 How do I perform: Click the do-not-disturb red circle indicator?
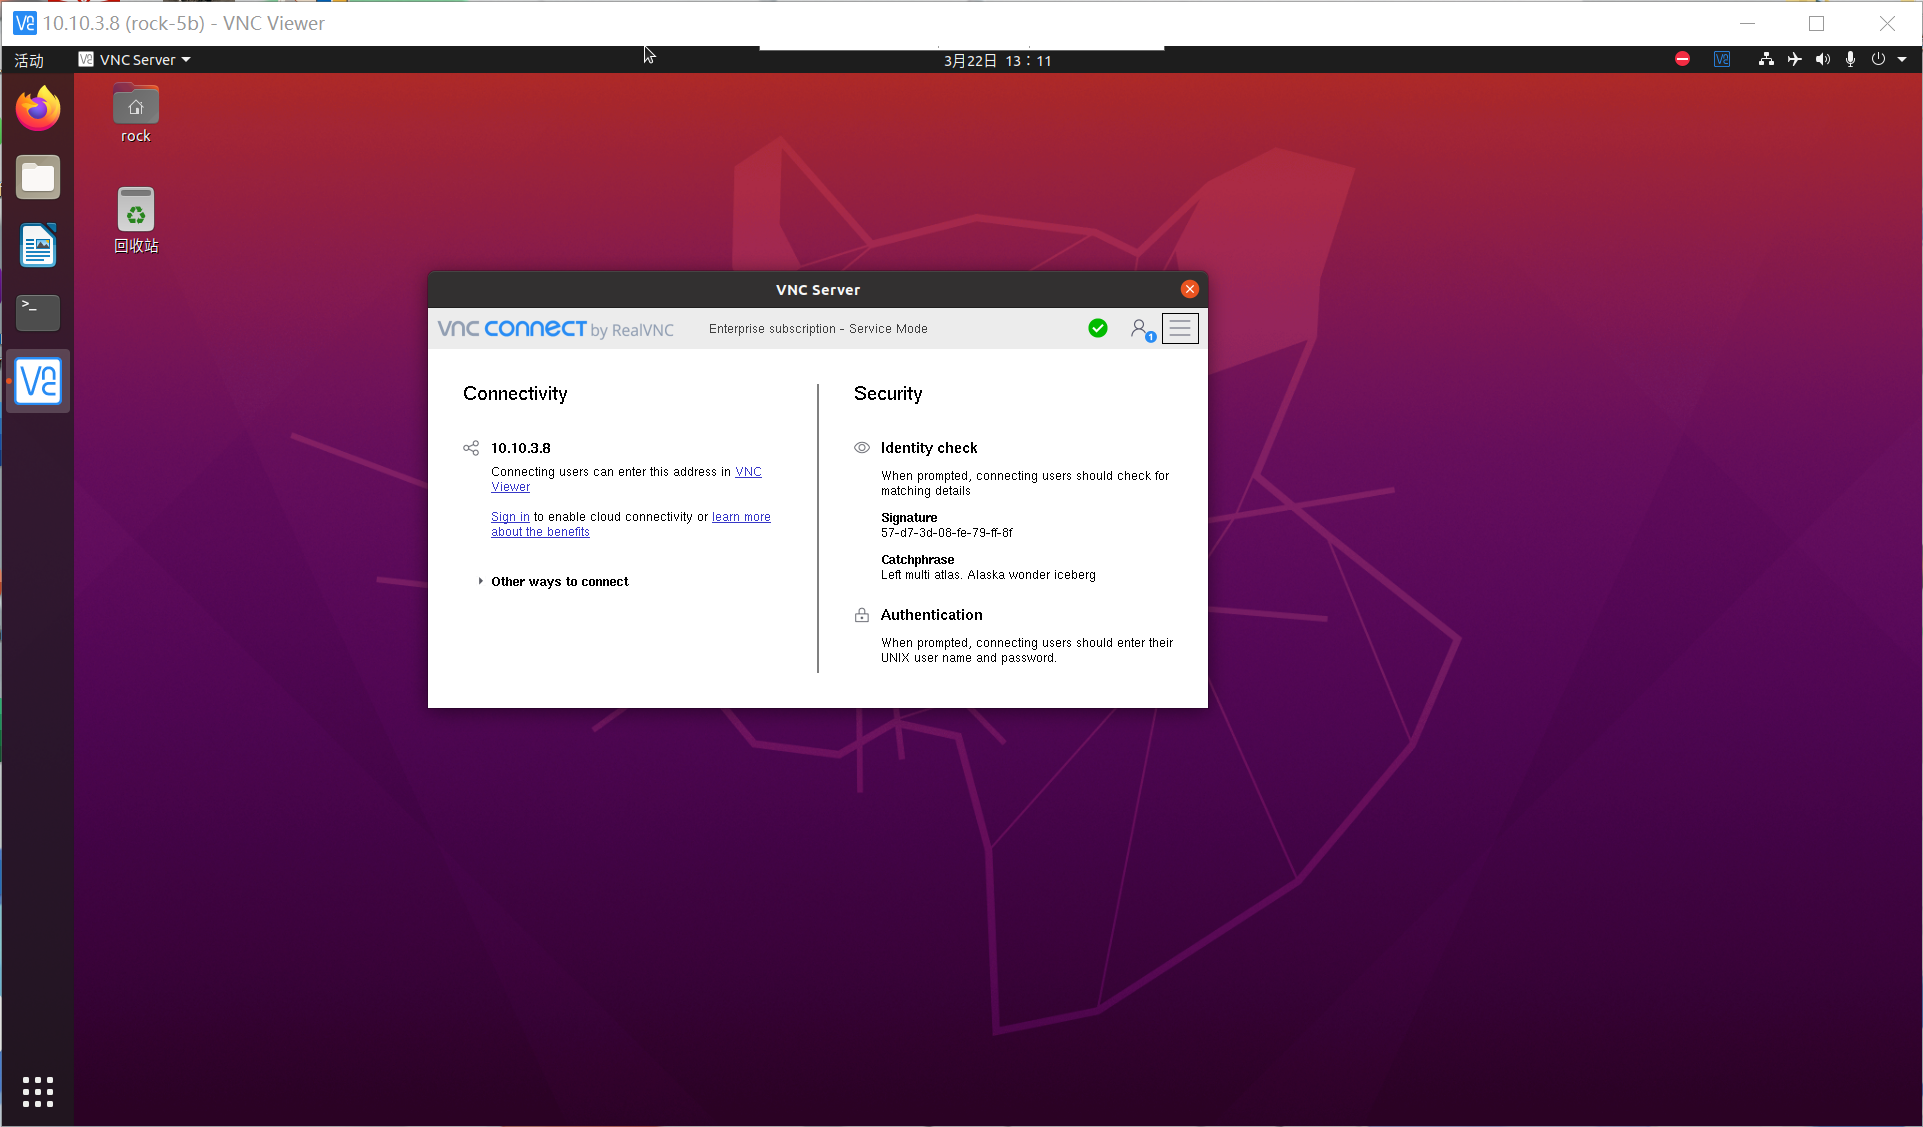pos(1681,59)
